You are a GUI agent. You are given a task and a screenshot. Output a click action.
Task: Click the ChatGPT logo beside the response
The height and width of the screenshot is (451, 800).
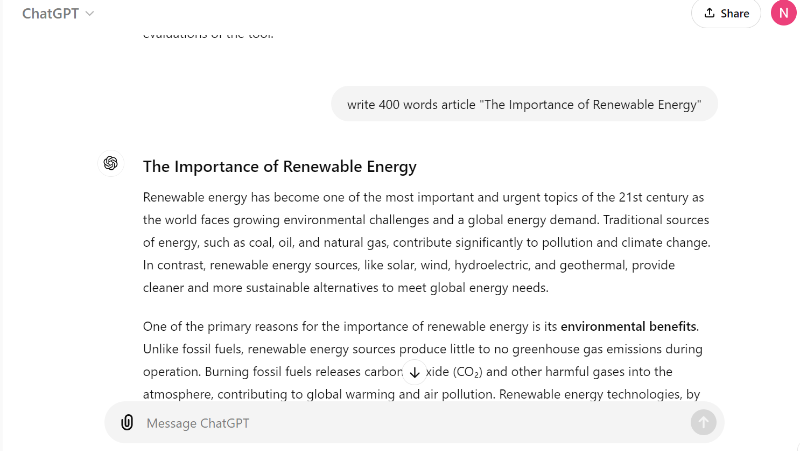click(x=111, y=164)
